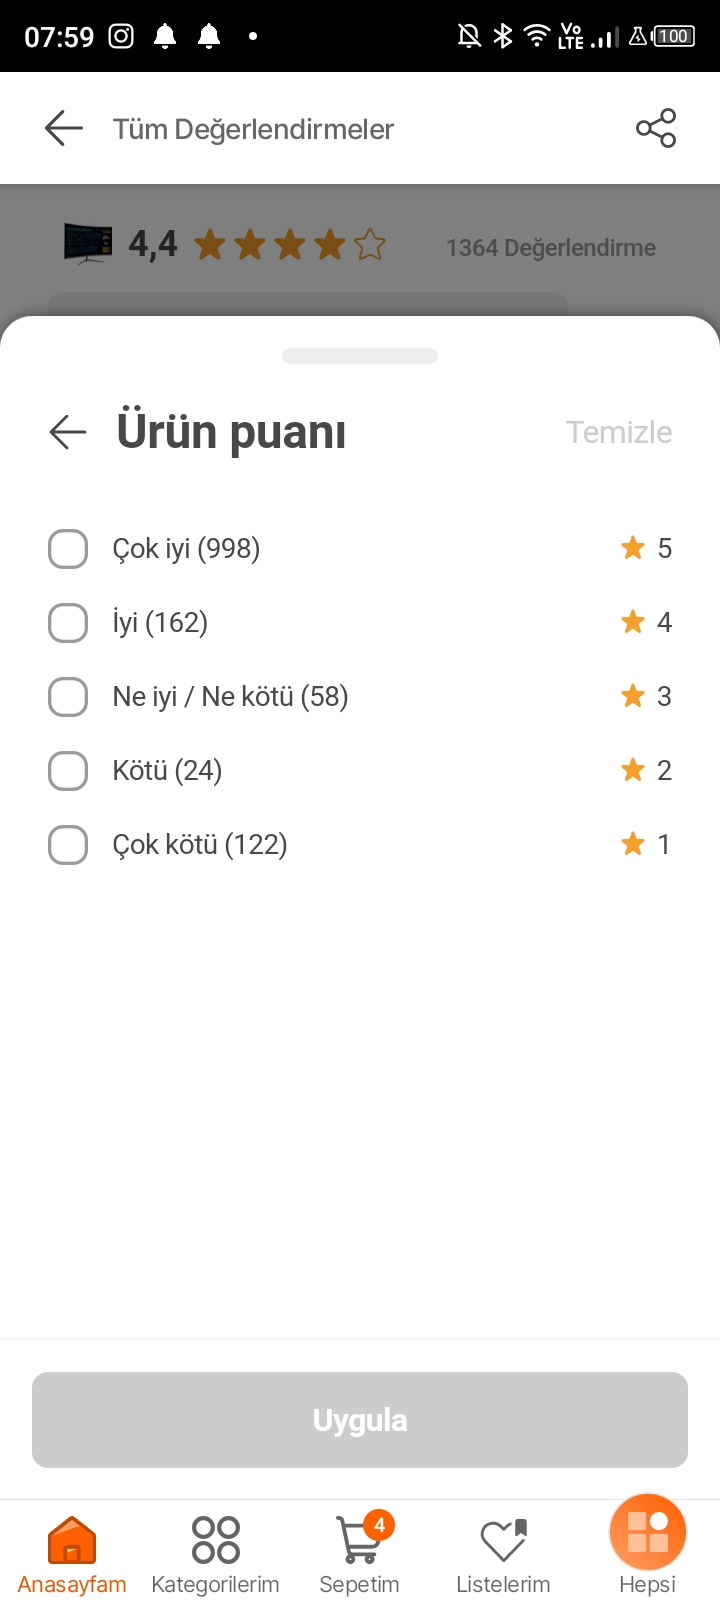Open Listelerim heart icon
Viewport: 720px width, 1612px height.
503,1541
